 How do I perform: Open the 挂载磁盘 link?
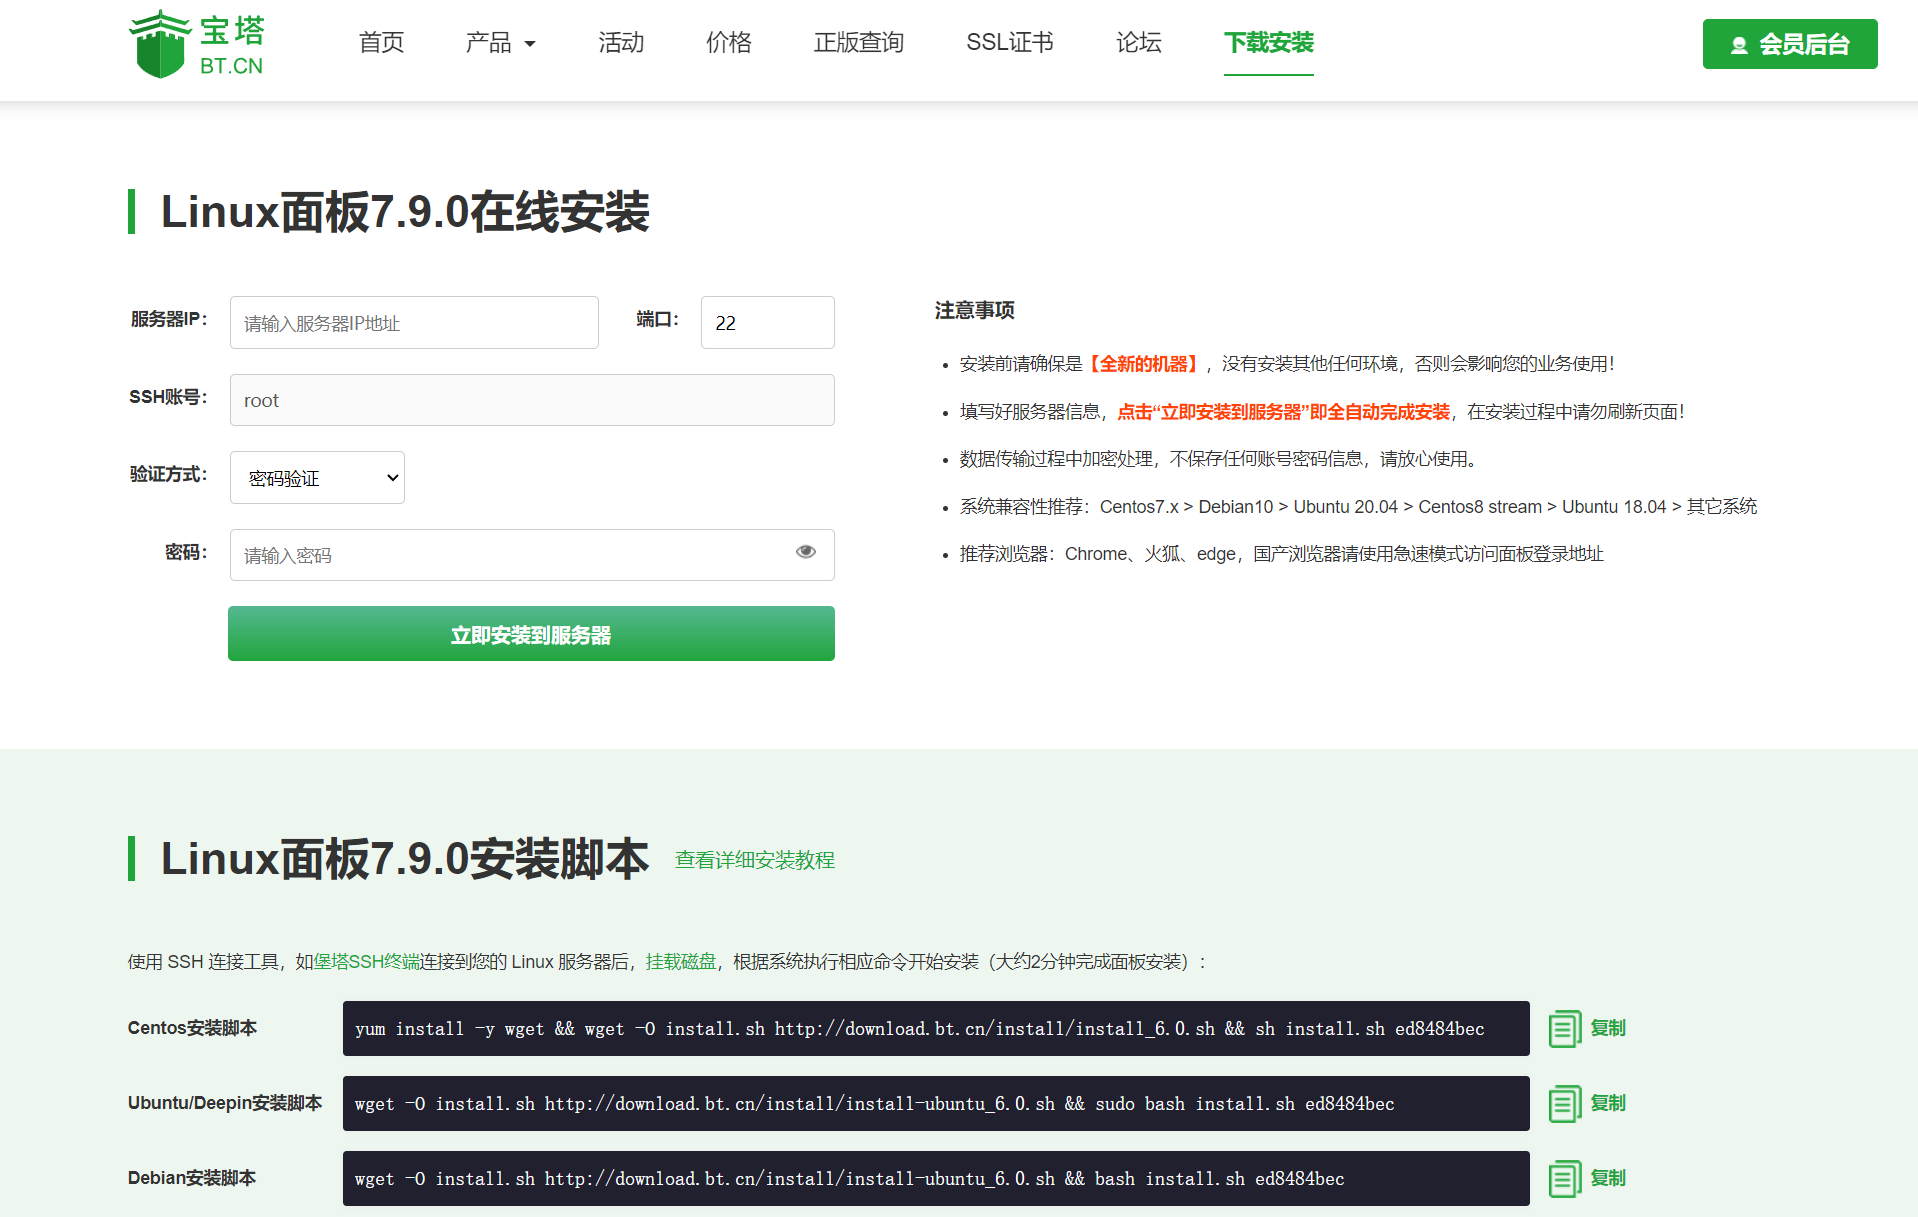681,962
